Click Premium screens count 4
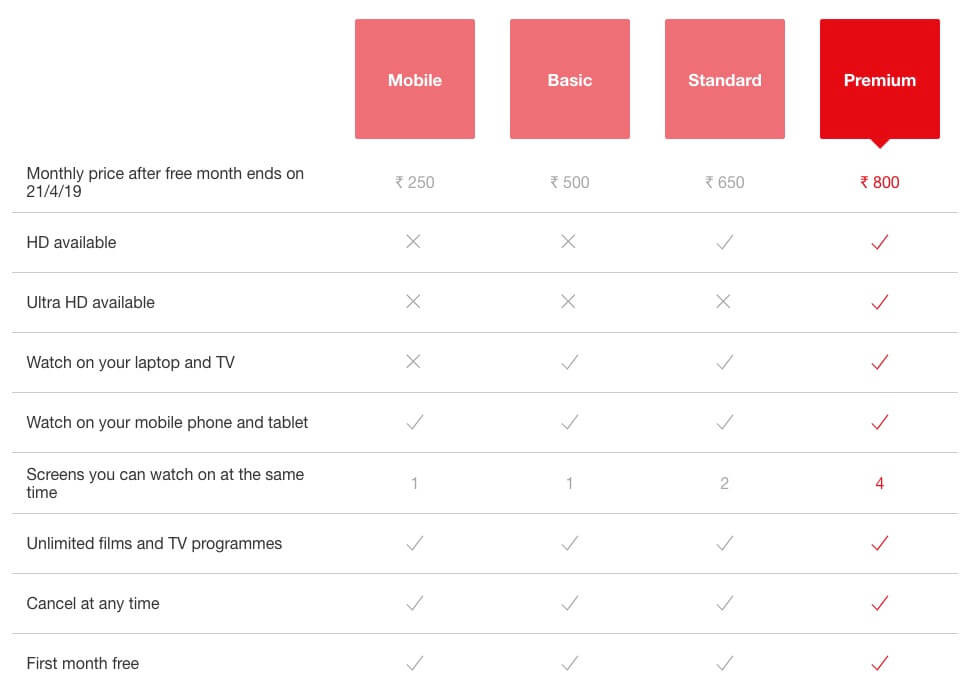Image resolution: width=969 pixels, height=690 pixels. click(879, 483)
